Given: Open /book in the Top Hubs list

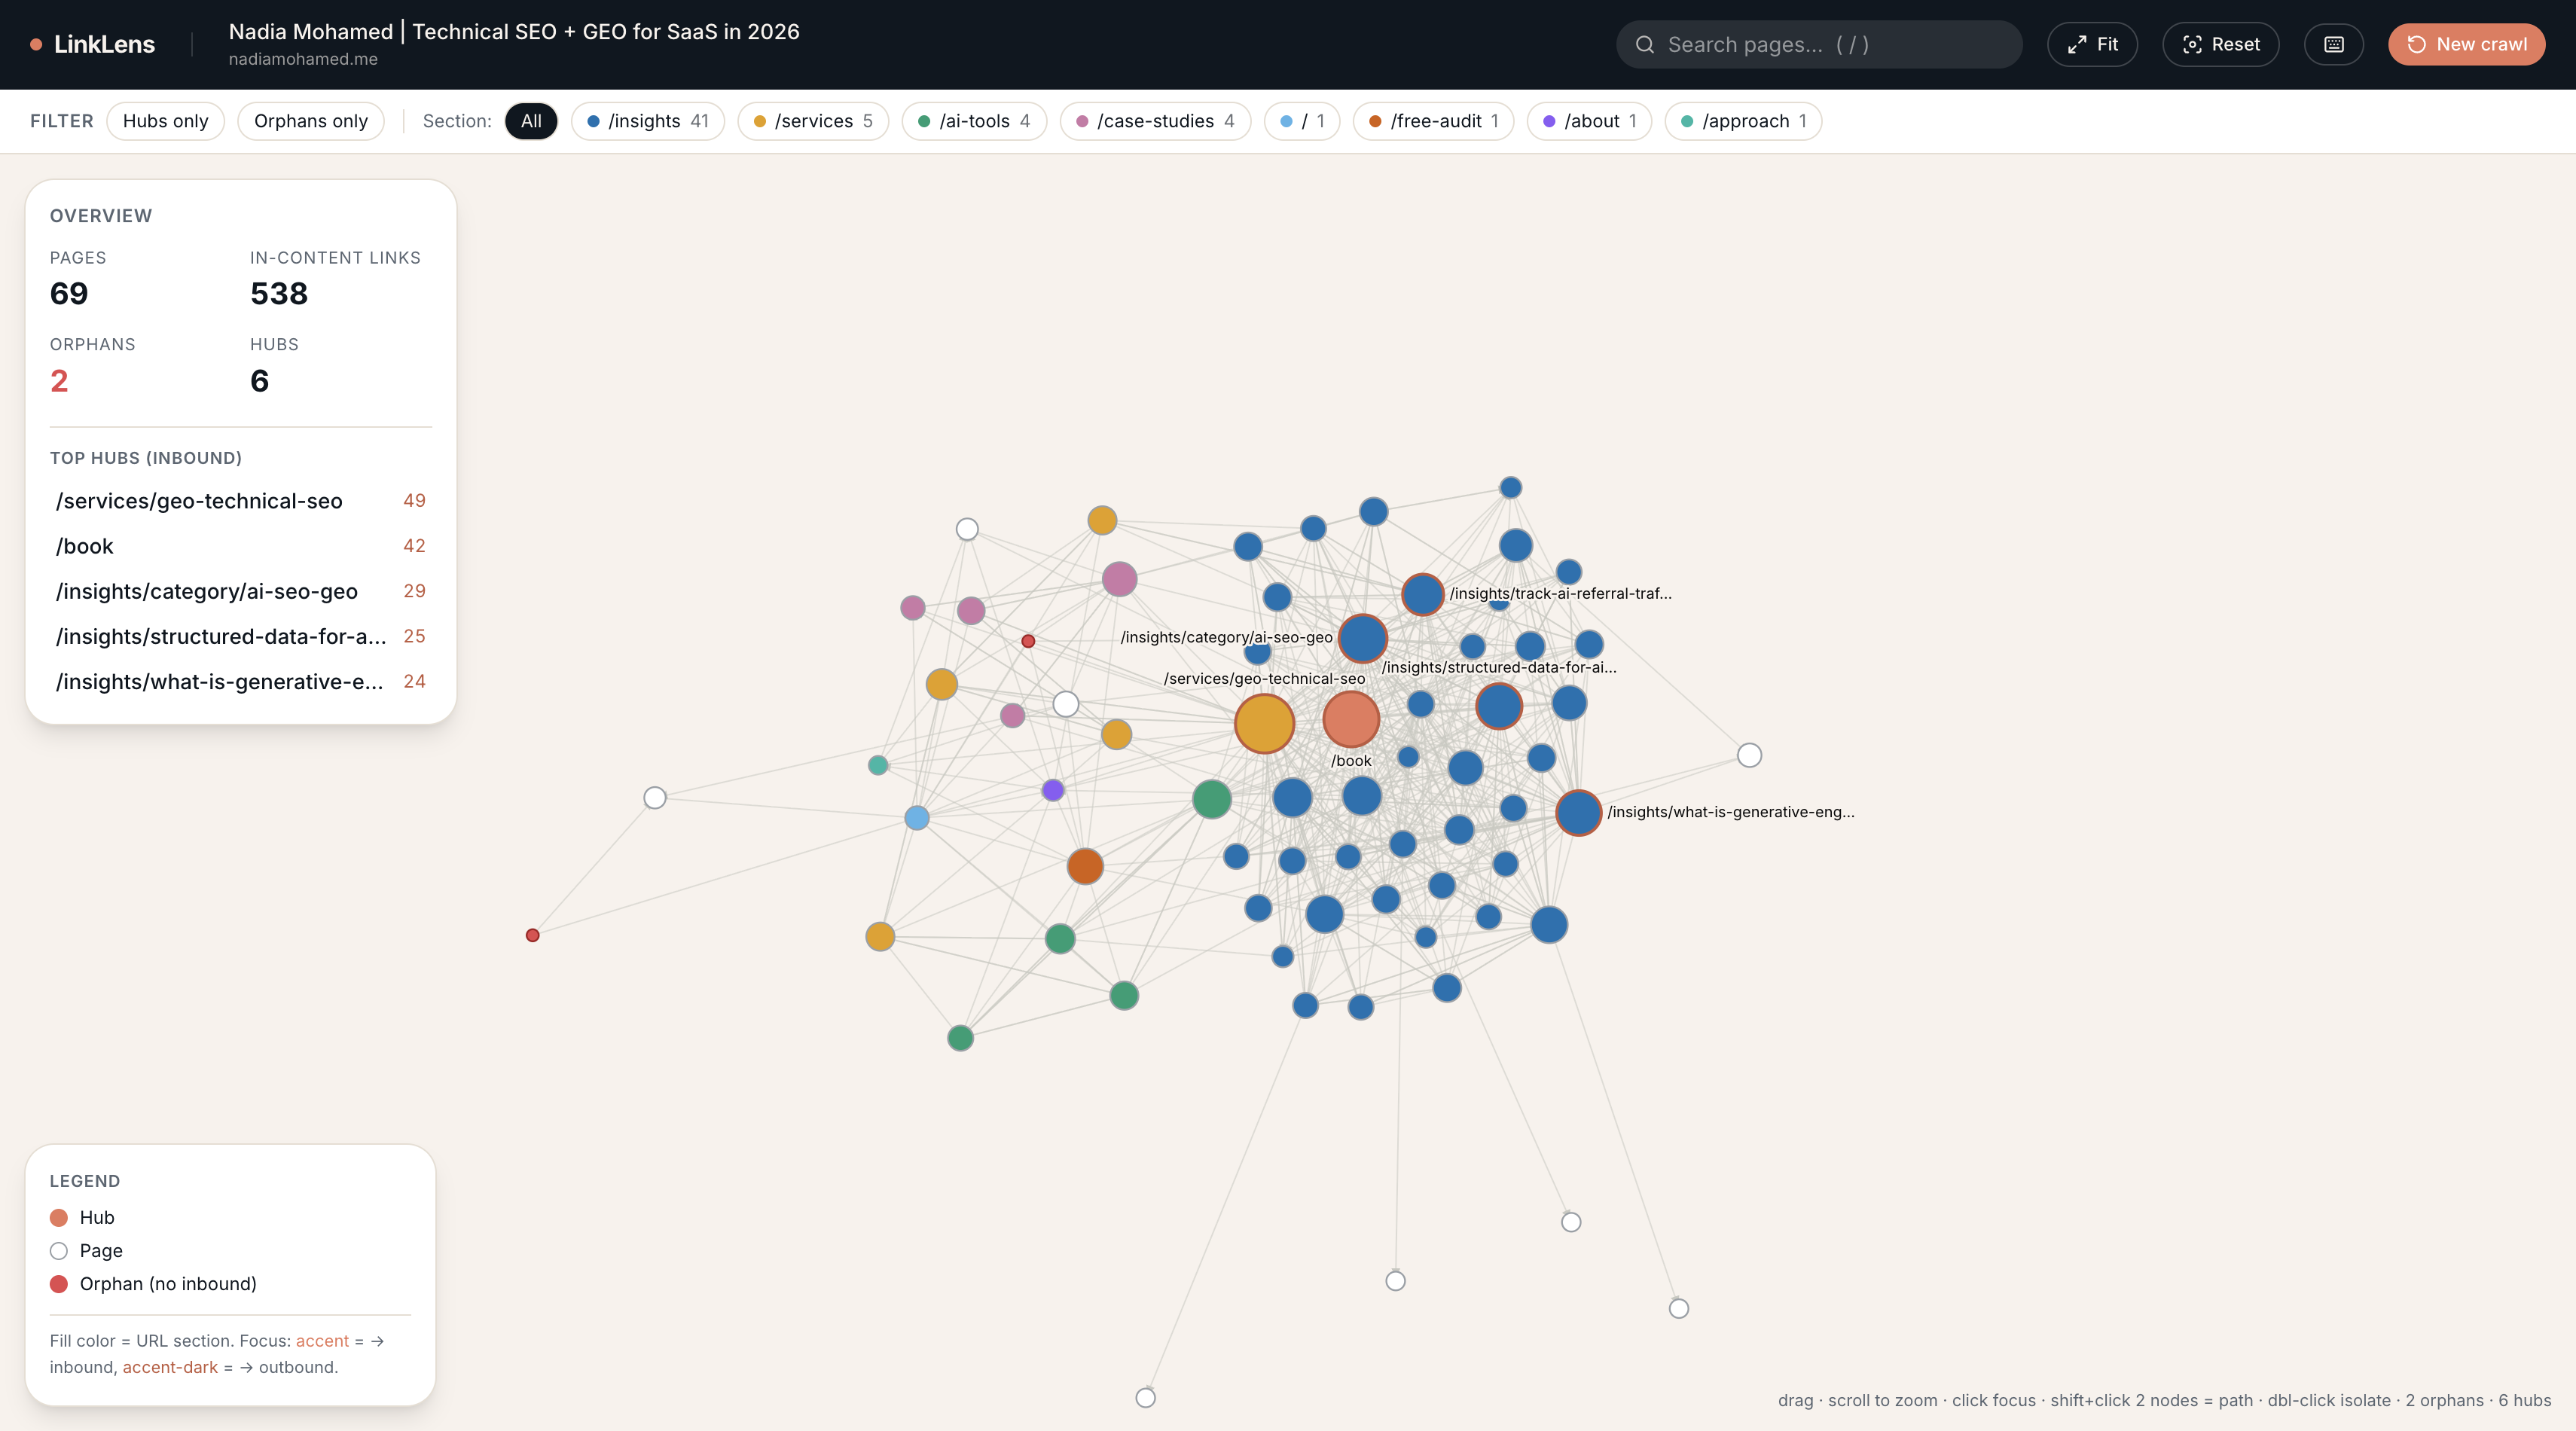Looking at the screenshot, I should click(x=240, y=546).
